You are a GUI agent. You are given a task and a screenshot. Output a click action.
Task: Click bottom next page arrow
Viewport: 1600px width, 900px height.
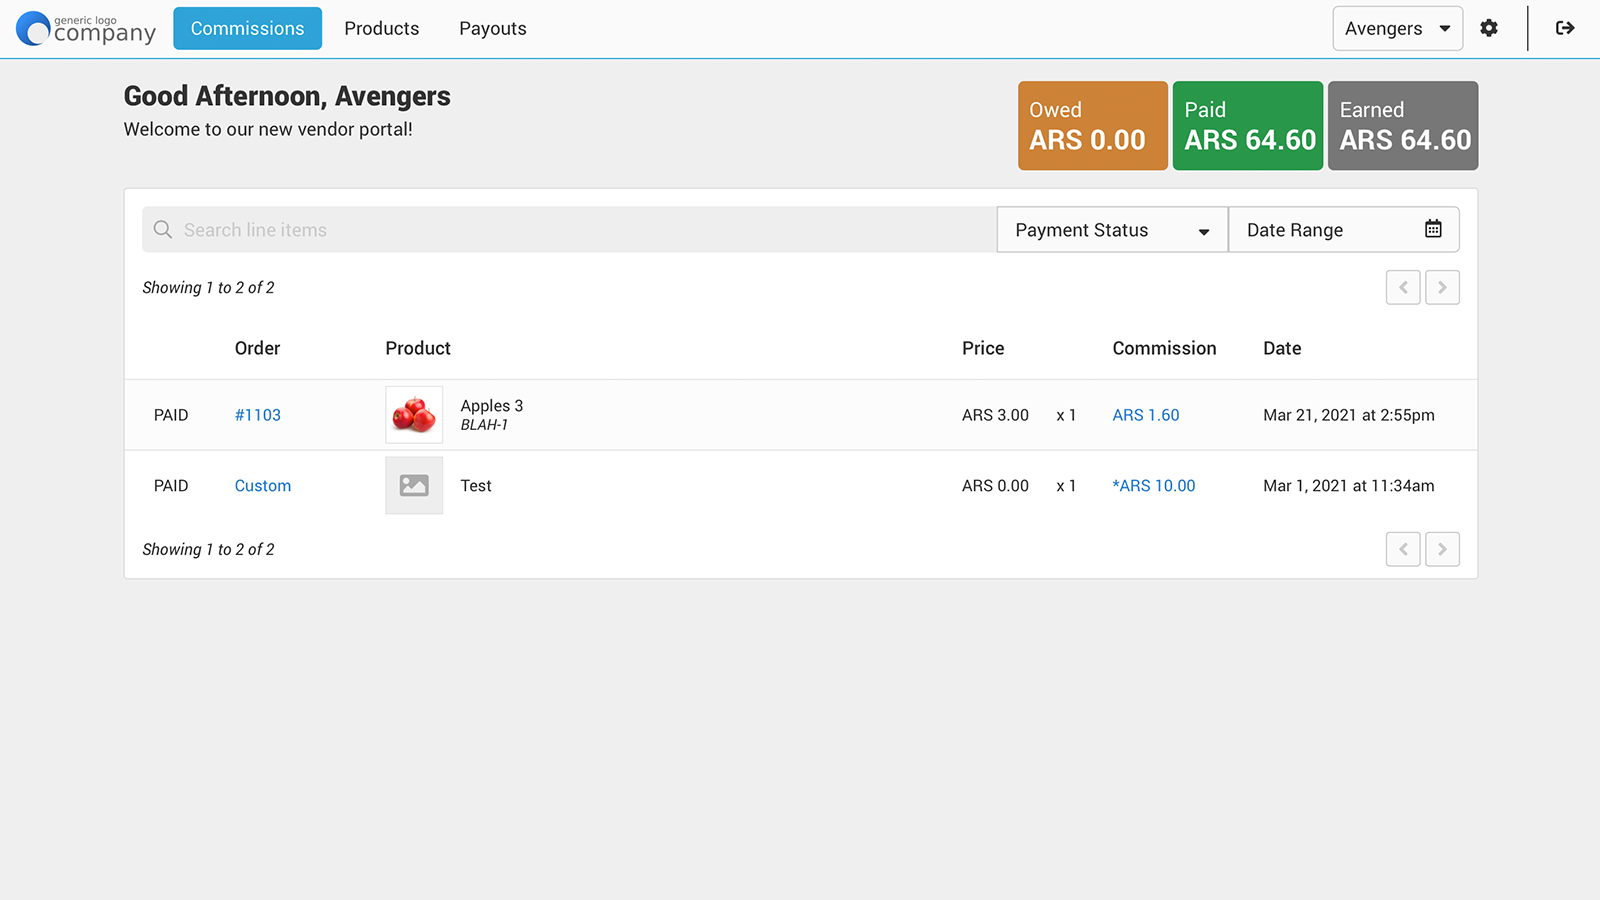[1442, 549]
